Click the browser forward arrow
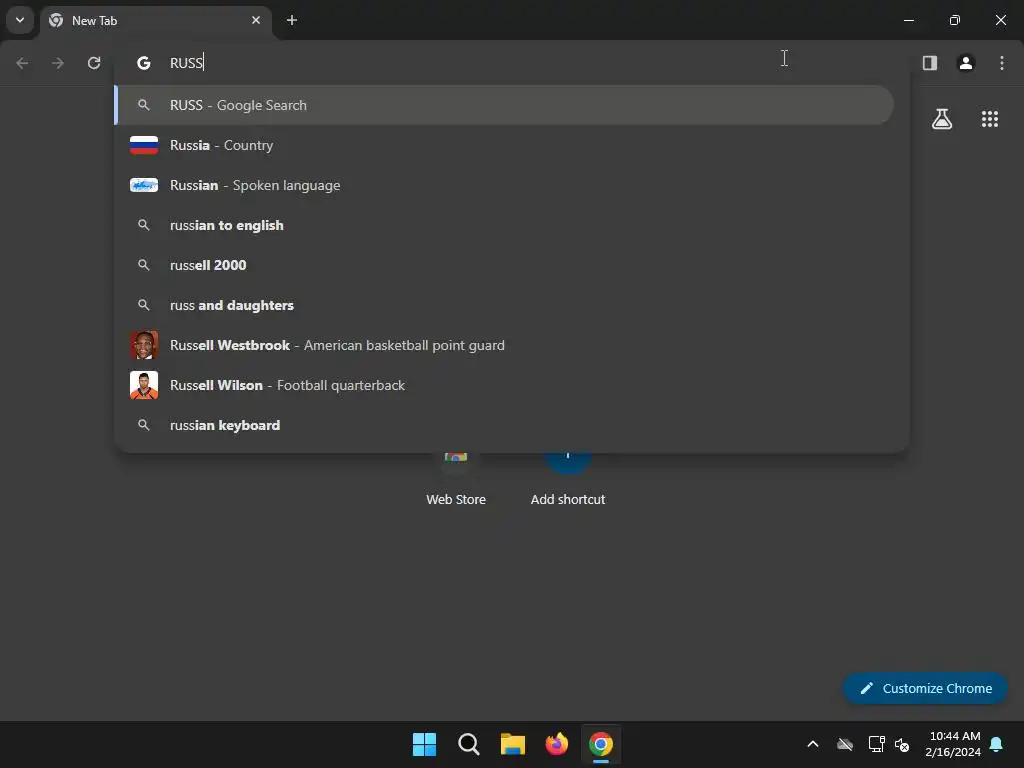 [58, 63]
